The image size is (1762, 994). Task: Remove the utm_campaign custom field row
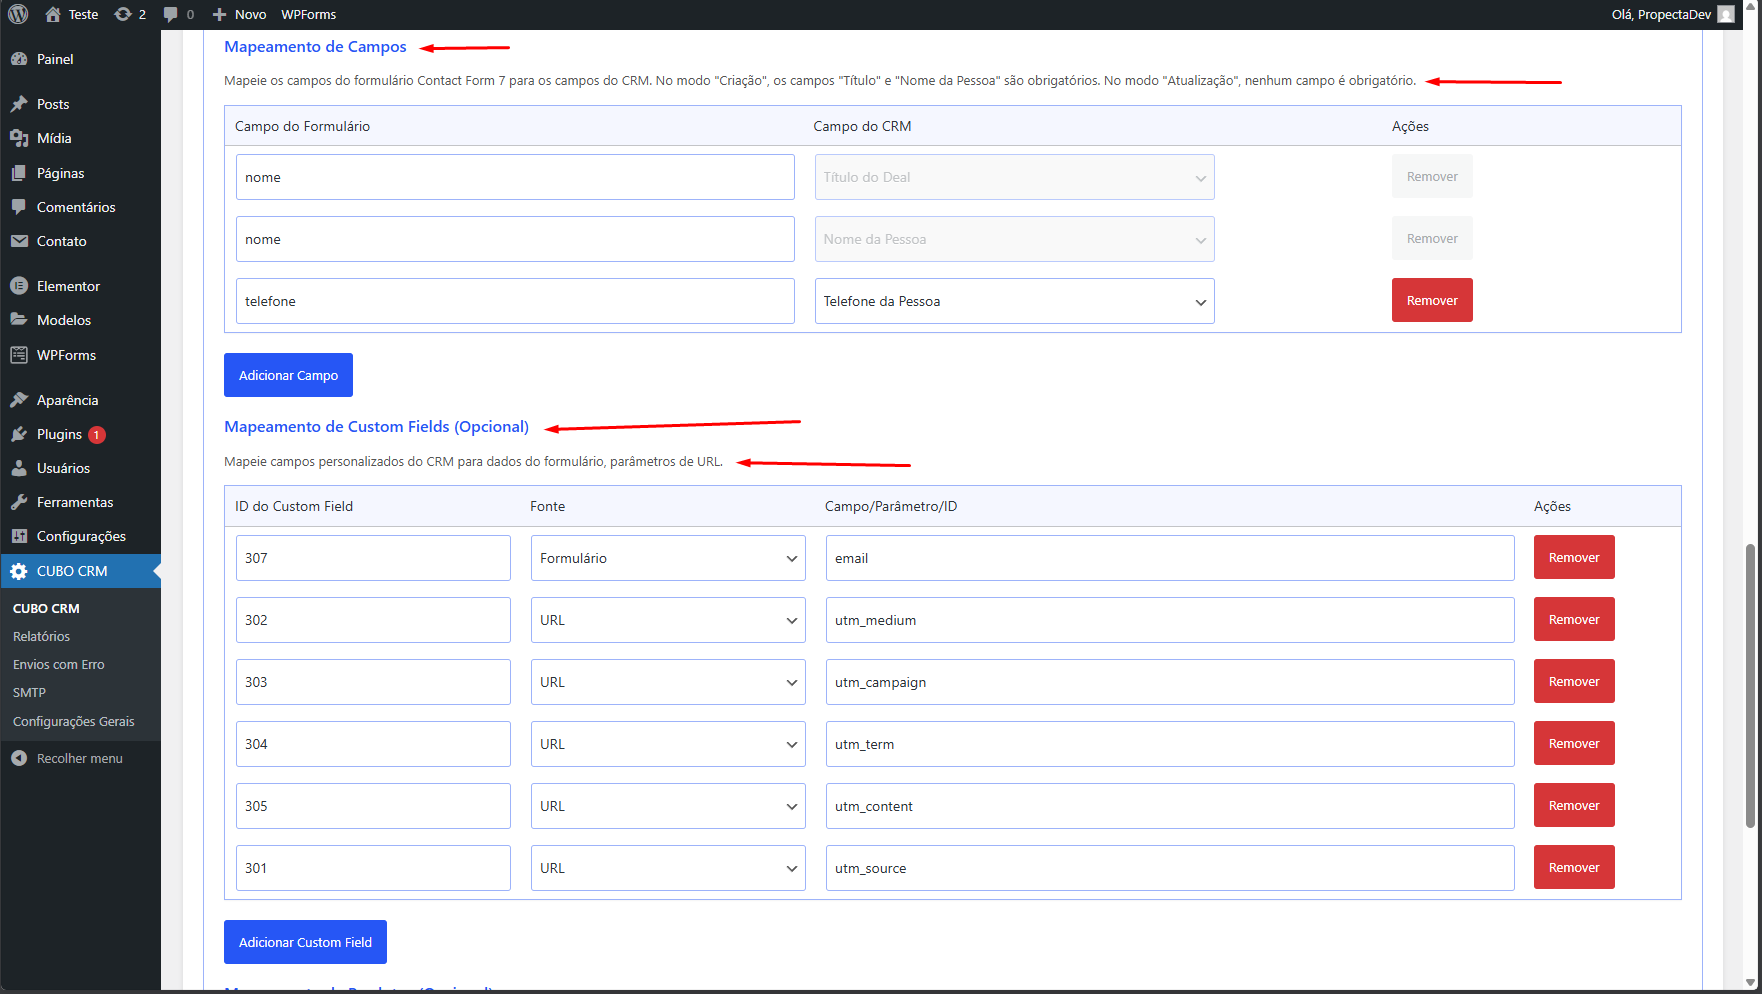click(x=1573, y=682)
